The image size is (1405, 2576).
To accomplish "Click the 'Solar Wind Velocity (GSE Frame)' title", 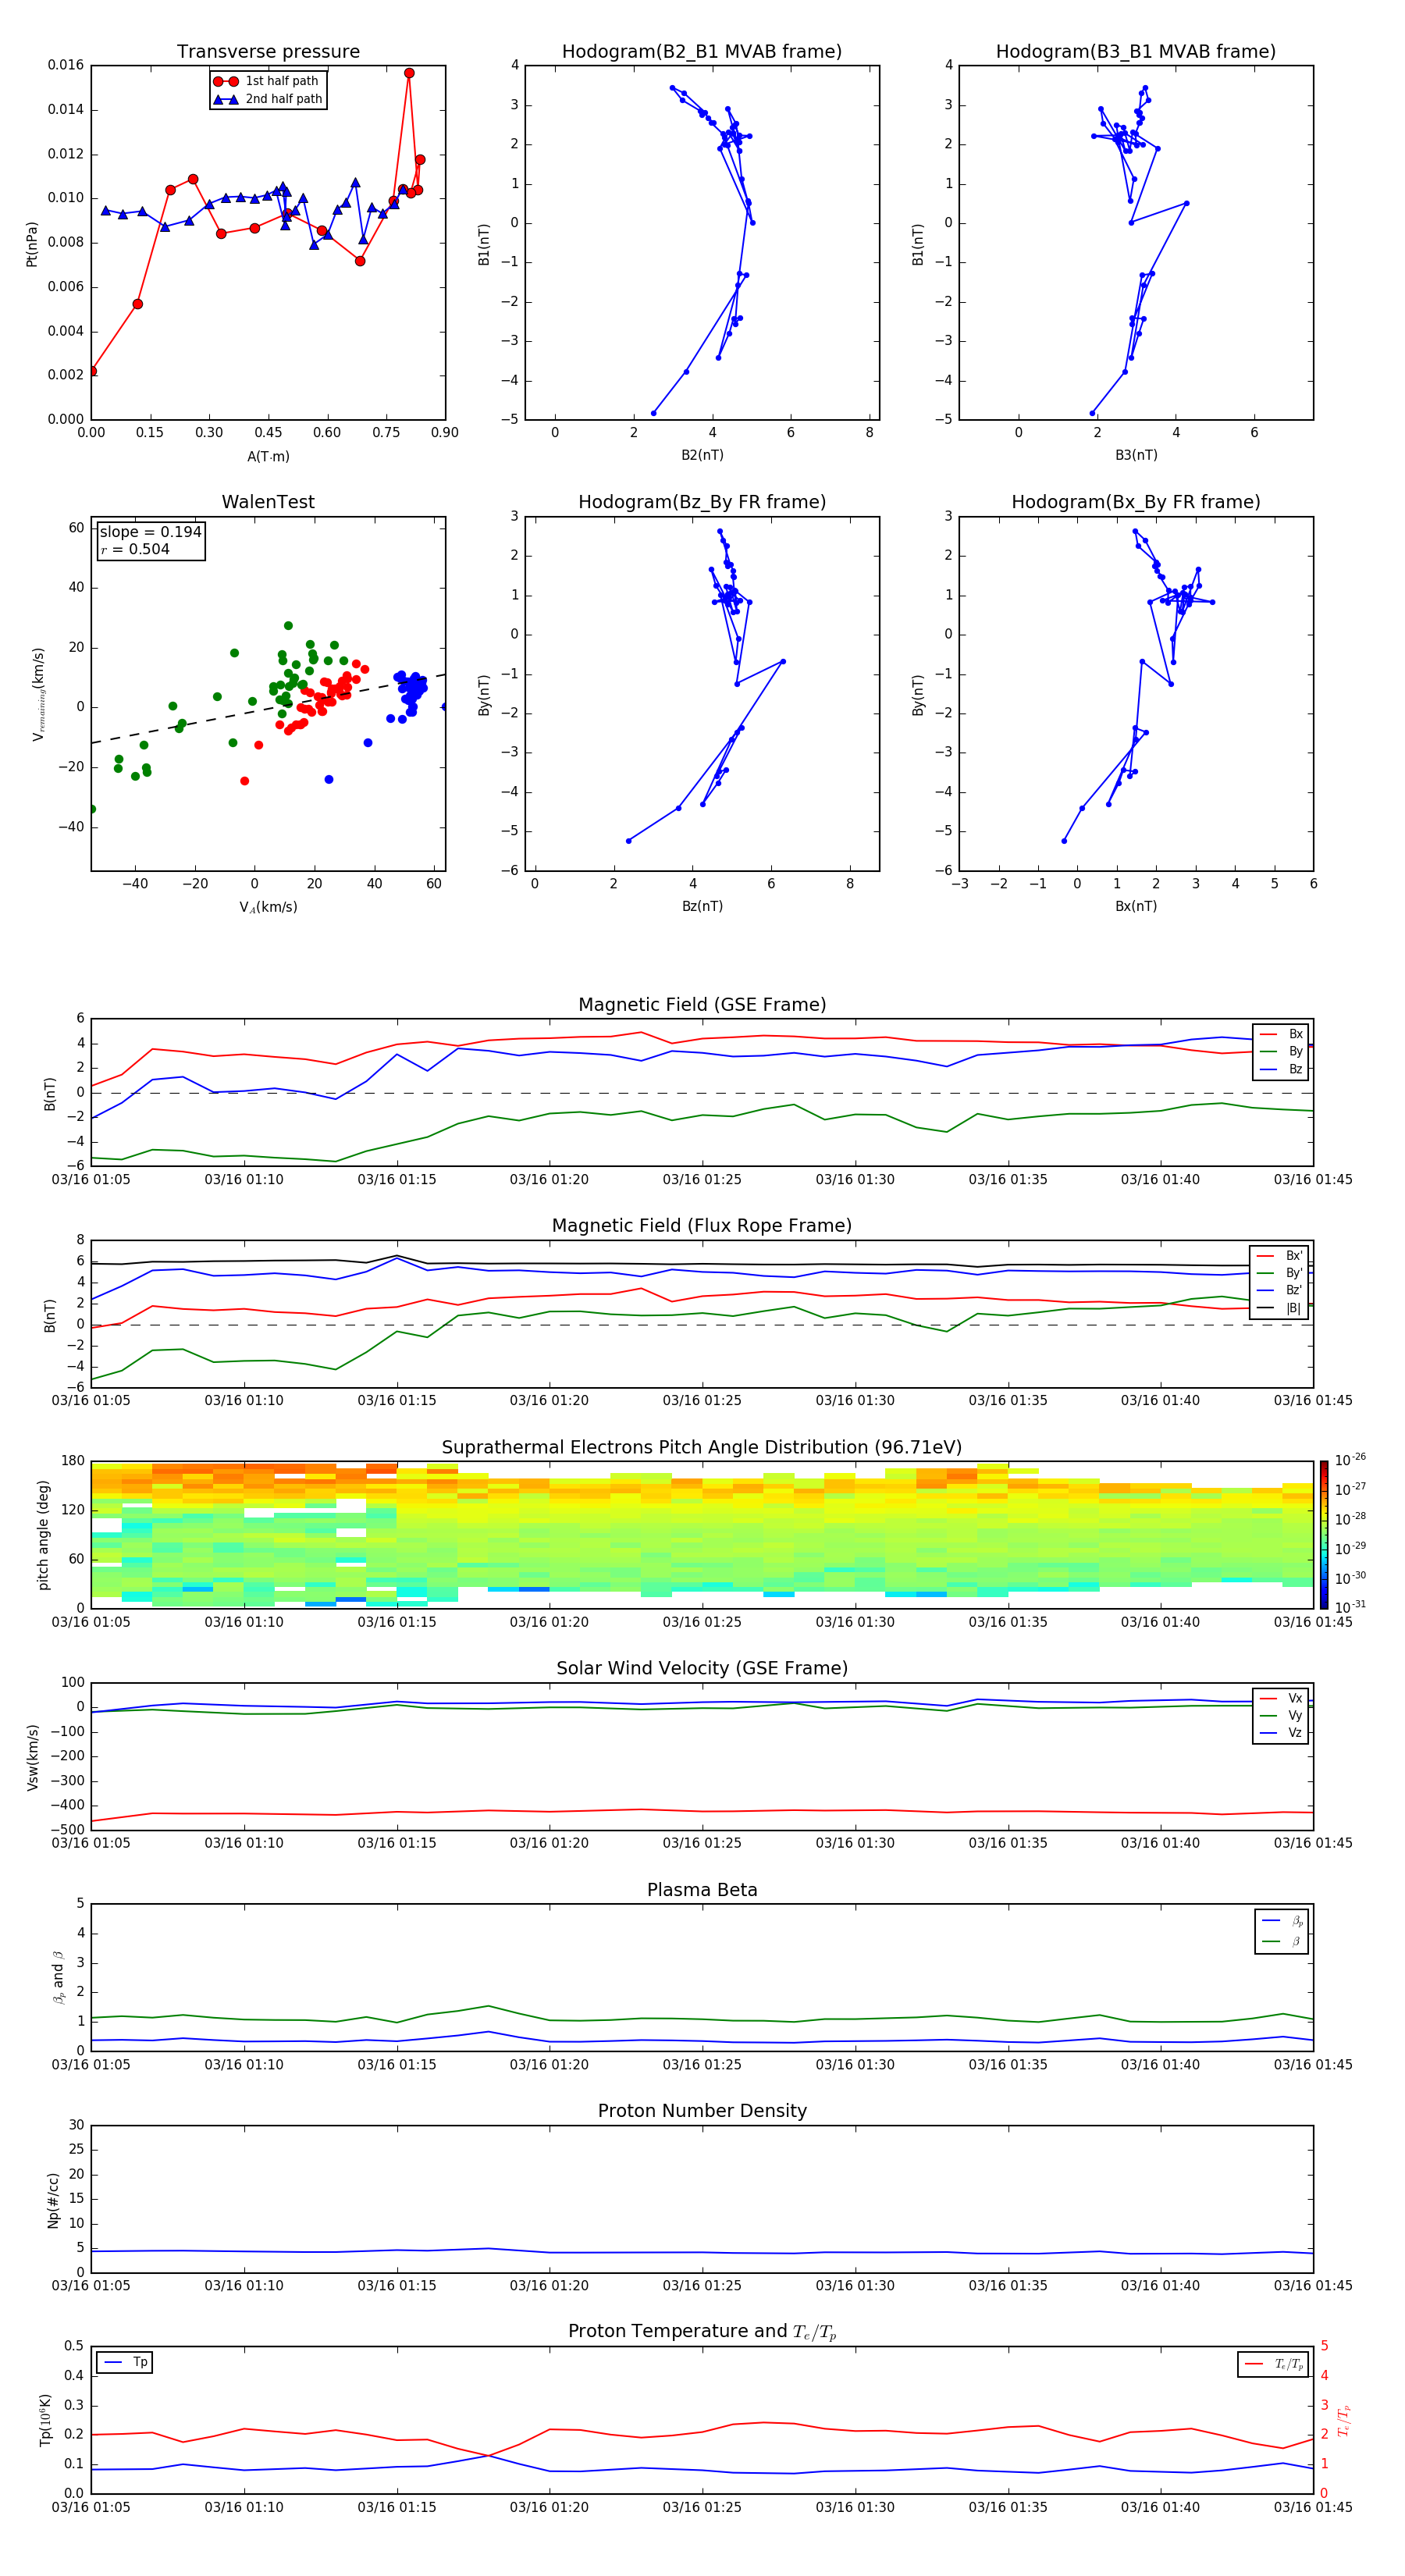I will point(702,1668).
